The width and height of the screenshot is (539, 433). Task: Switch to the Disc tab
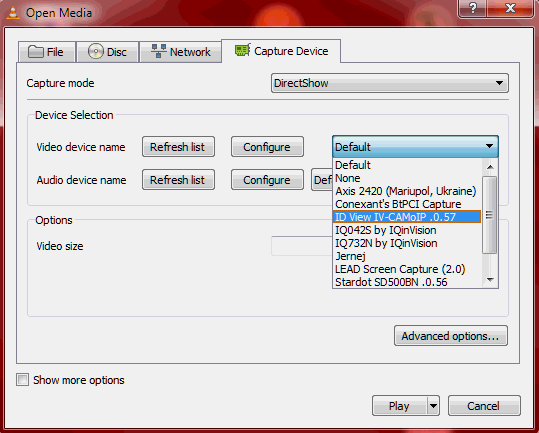tap(108, 52)
